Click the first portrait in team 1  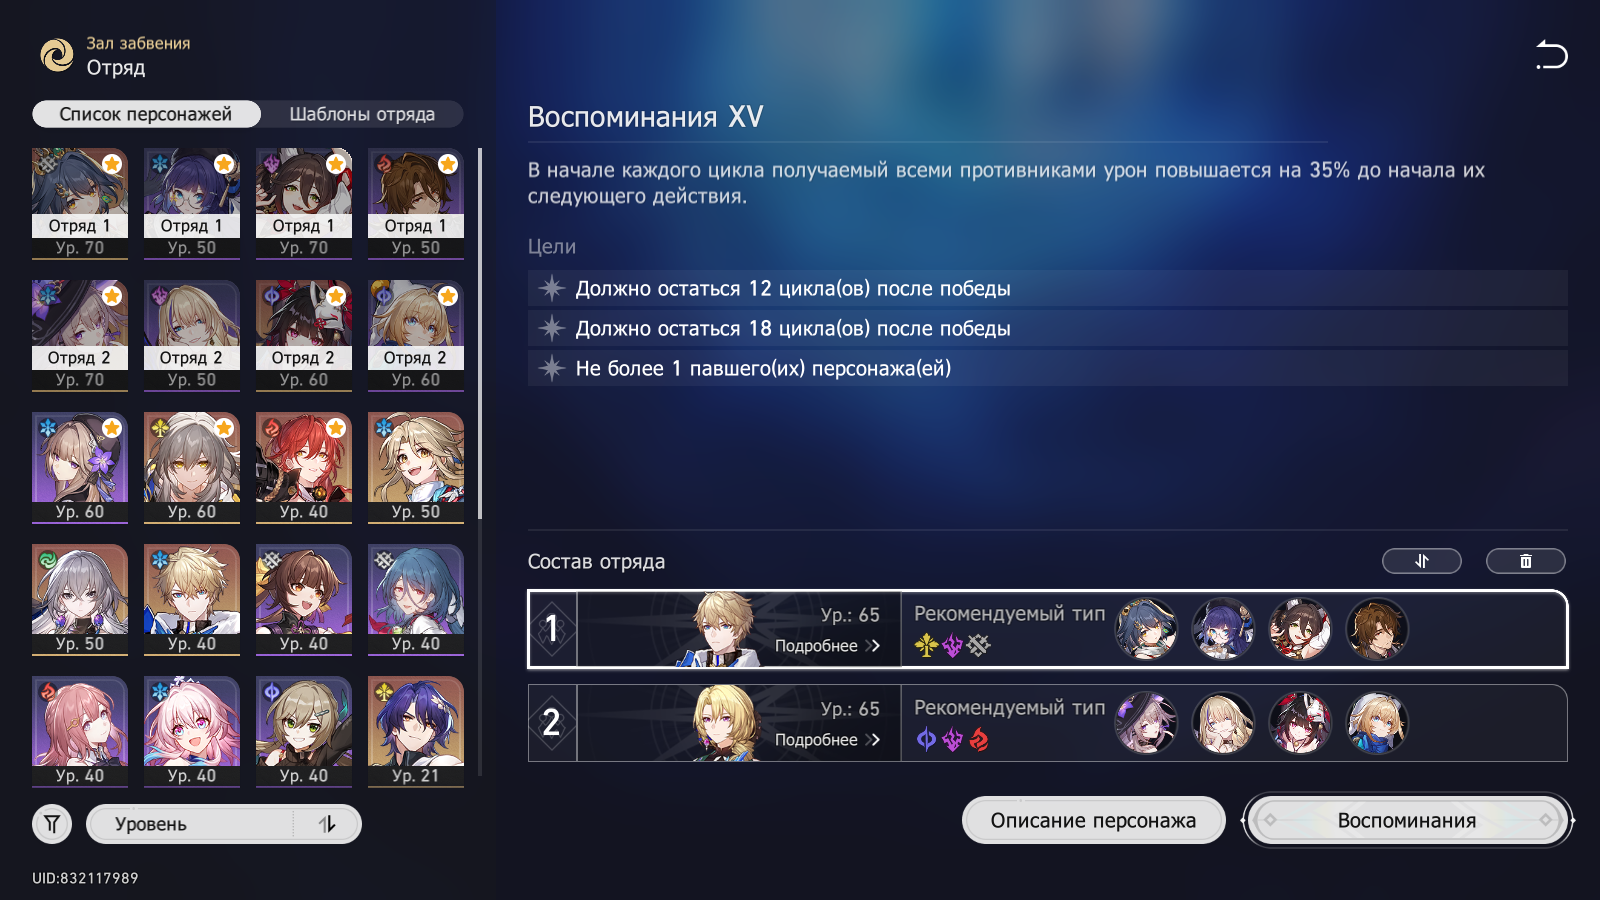[x=1146, y=629]
